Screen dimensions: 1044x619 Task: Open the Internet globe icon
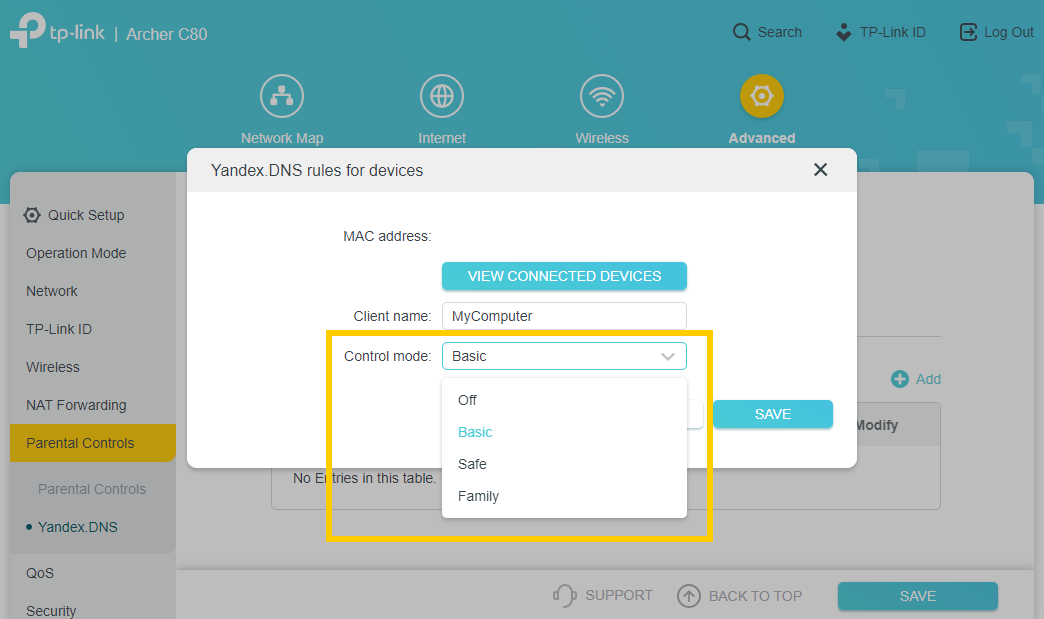[441, 97]
